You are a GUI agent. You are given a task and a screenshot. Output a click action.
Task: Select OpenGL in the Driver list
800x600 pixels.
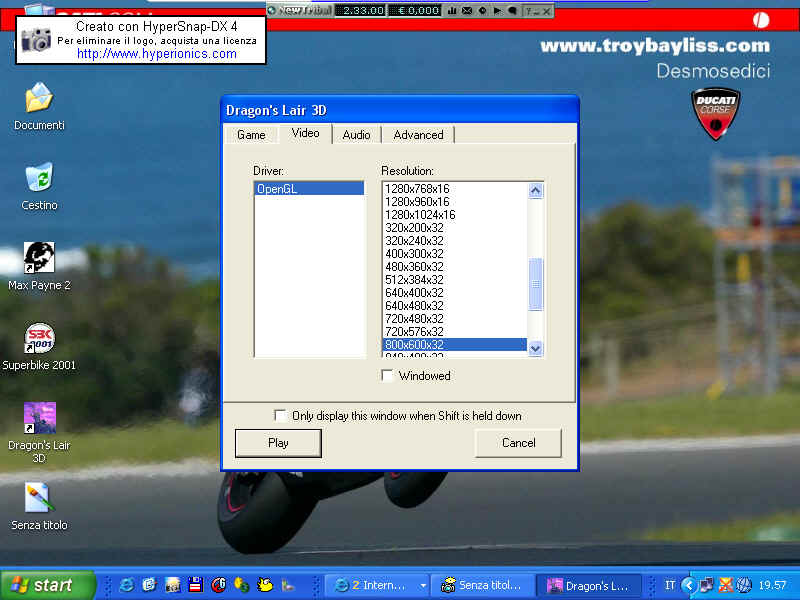[309, 189]
